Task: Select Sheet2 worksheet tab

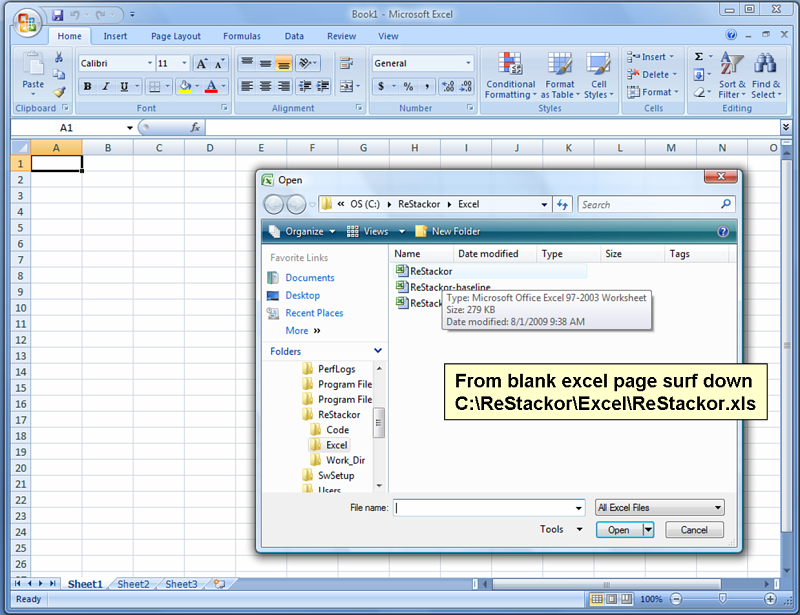Action: (133, 584)
